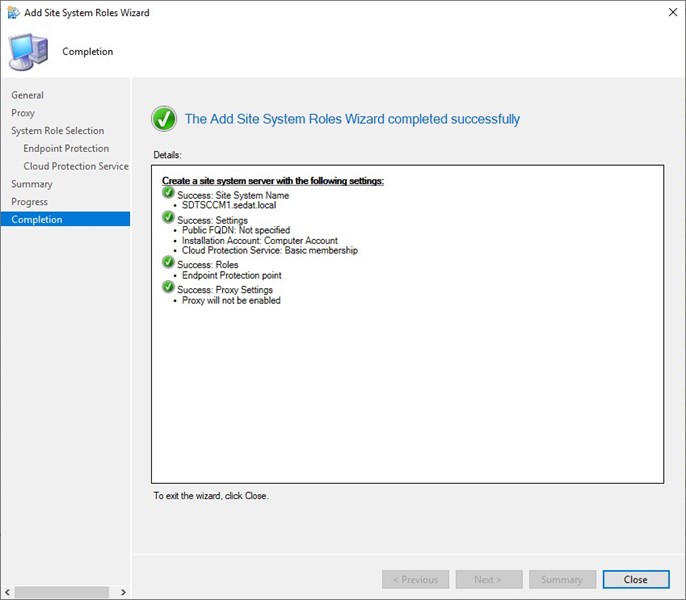This screenshot has width=686, height=600.
Task: Click the wizard title bar icon
Action: coord(13,13)
